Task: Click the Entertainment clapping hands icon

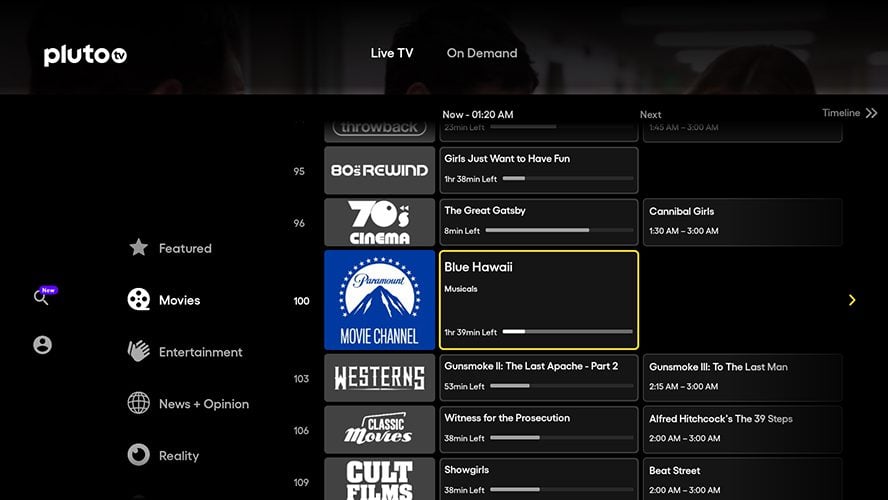Action: tap(139, 351)
